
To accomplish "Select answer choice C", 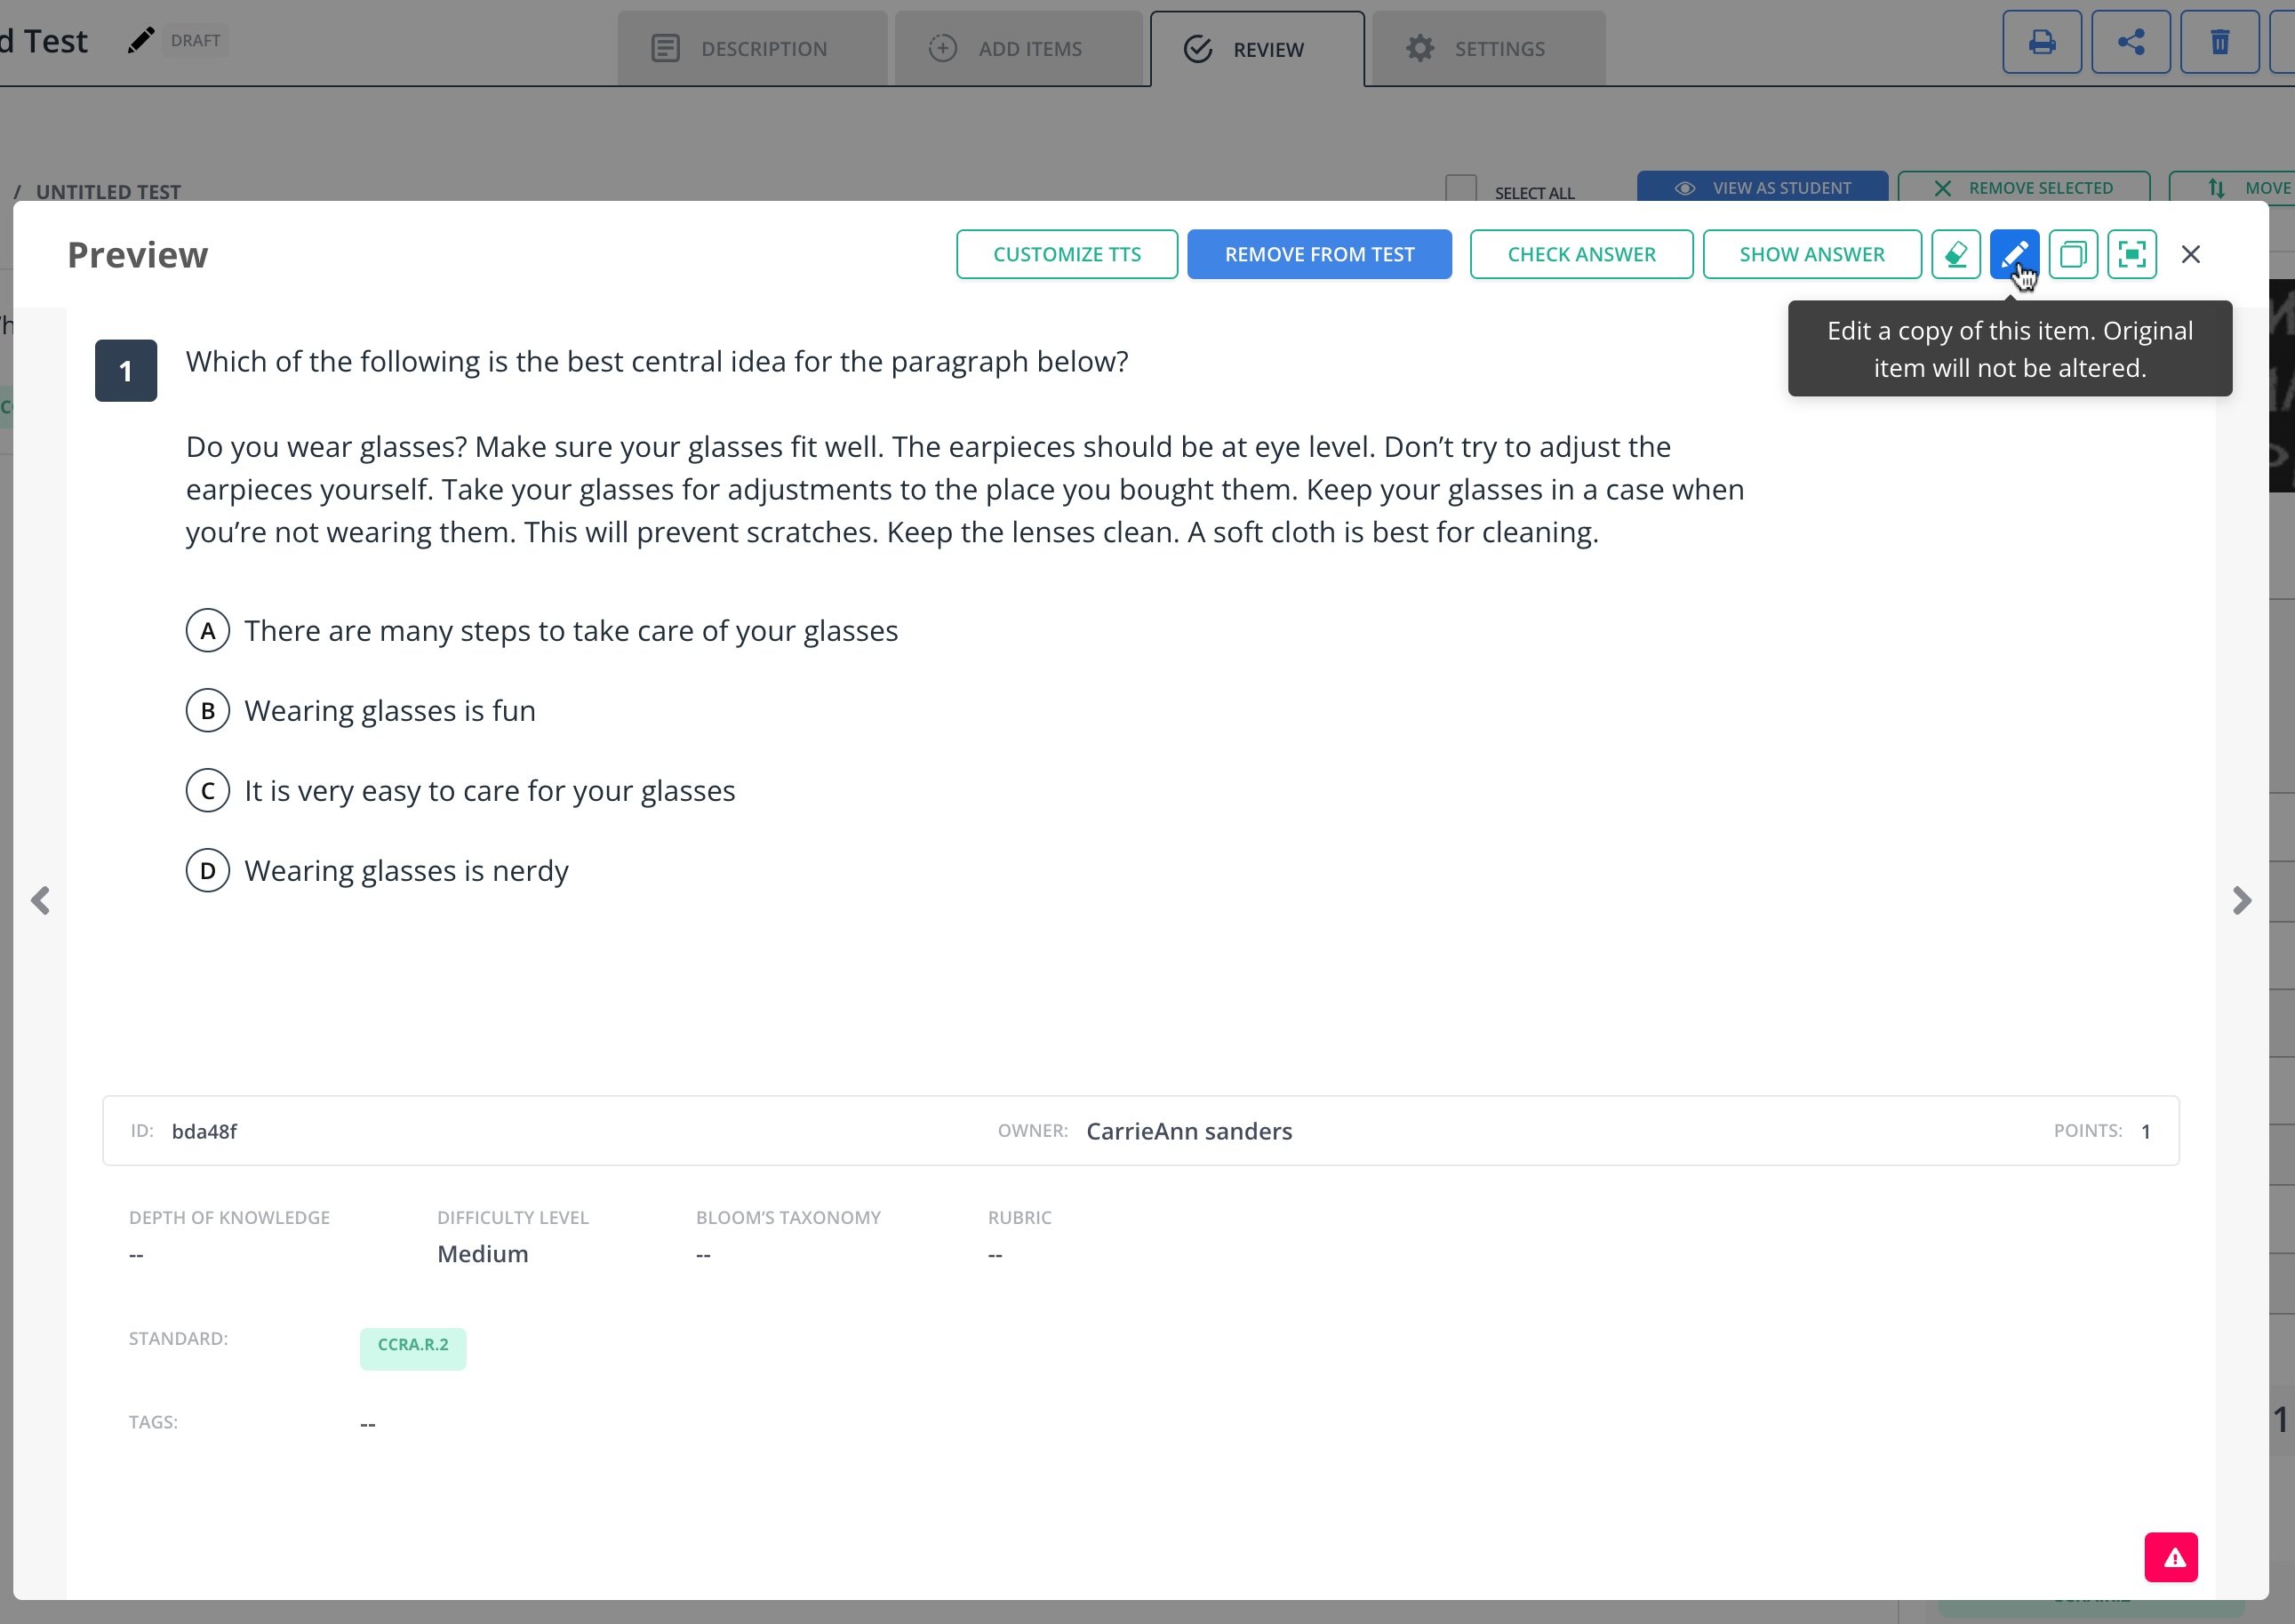I will 208,790.
